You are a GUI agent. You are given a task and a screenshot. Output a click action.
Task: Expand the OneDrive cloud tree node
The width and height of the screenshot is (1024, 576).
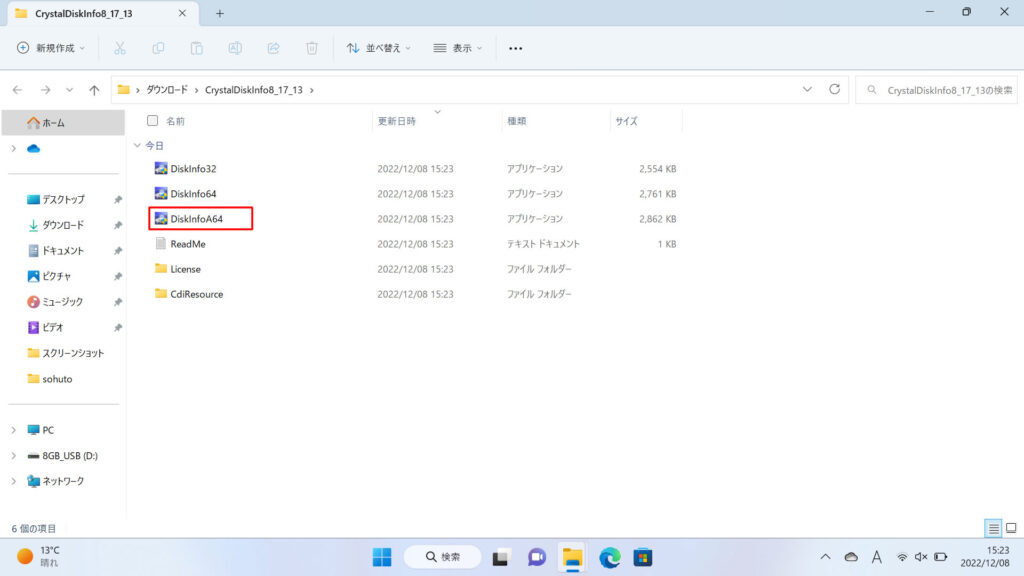click(x=14, y=149)
